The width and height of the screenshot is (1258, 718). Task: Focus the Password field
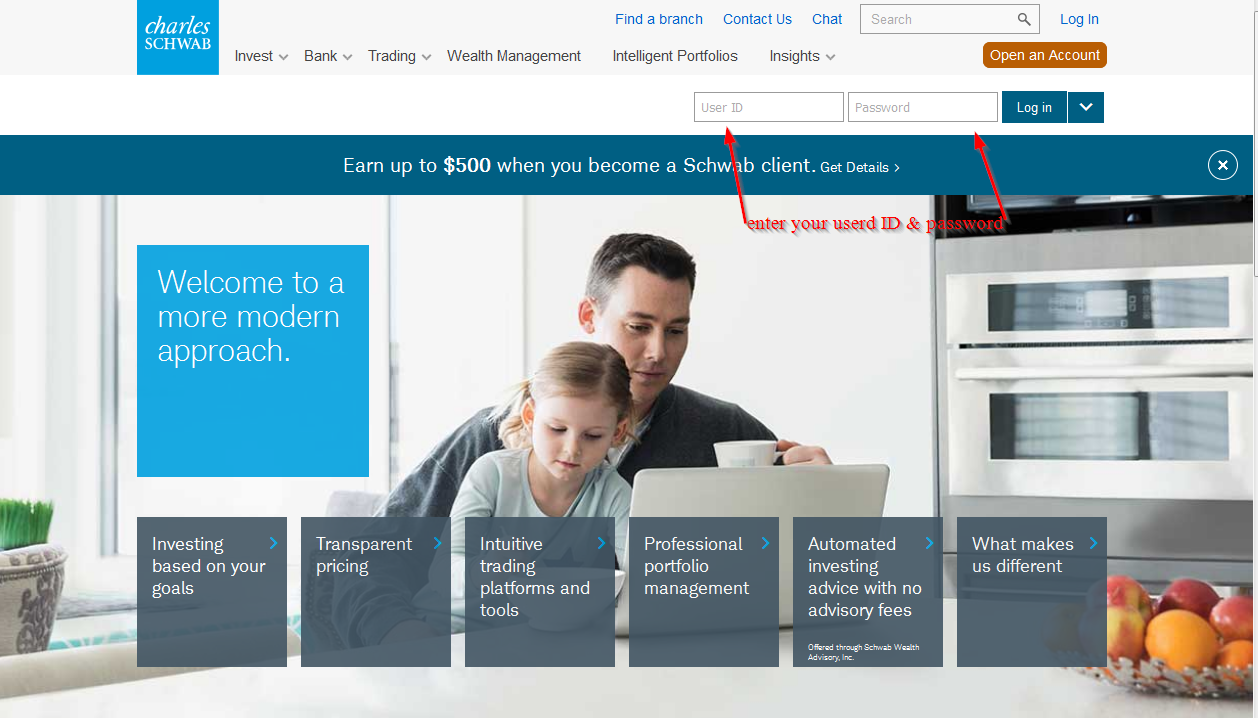923,107
